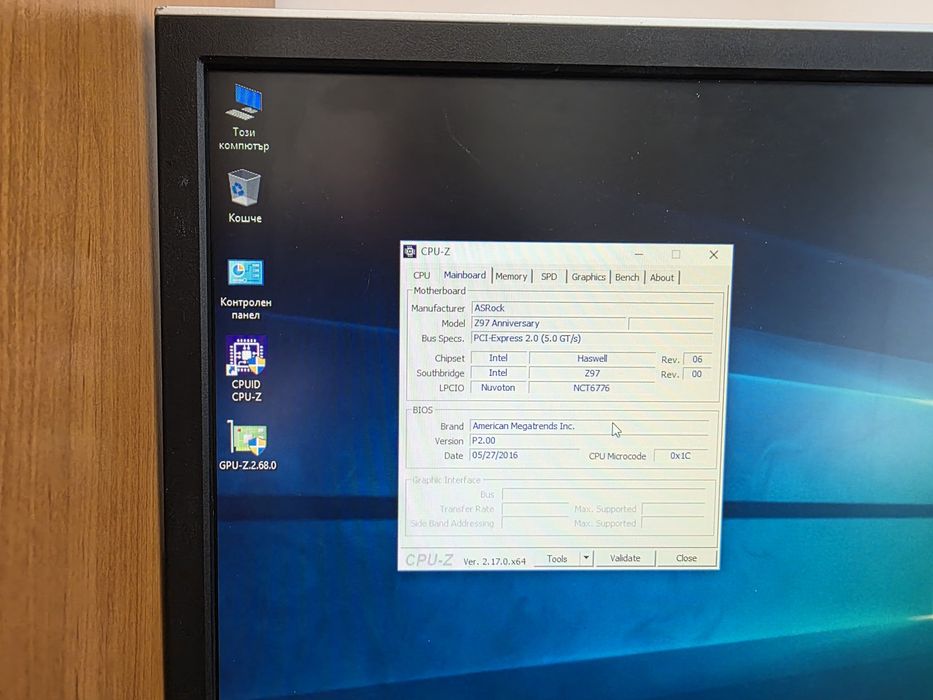This screenshot has height=700, width=933.
Task: Select the GPU-Z.2.68.0 desktop icon
Action: (x=248, y=445)
